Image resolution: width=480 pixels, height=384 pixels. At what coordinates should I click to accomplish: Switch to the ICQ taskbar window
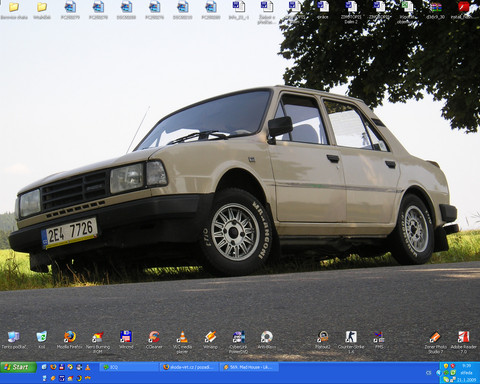[x=129, y=367]
